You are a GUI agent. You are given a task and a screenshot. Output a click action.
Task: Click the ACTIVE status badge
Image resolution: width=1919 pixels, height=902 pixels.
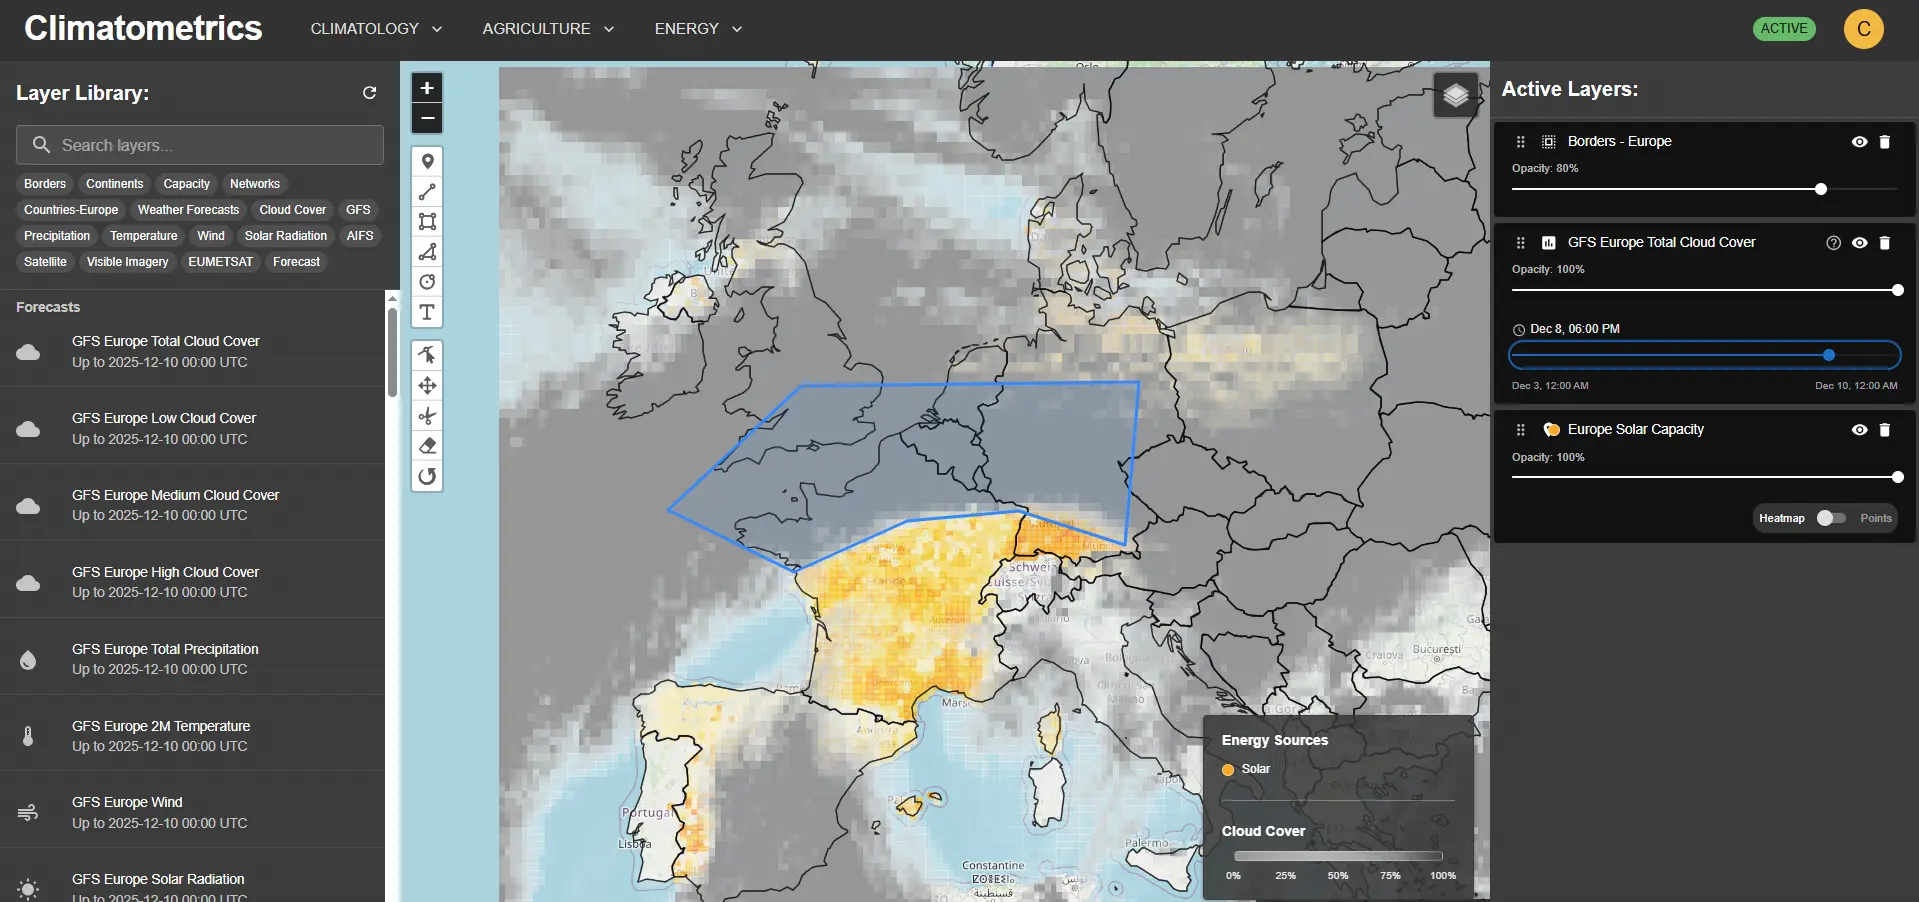[1784, 28]
